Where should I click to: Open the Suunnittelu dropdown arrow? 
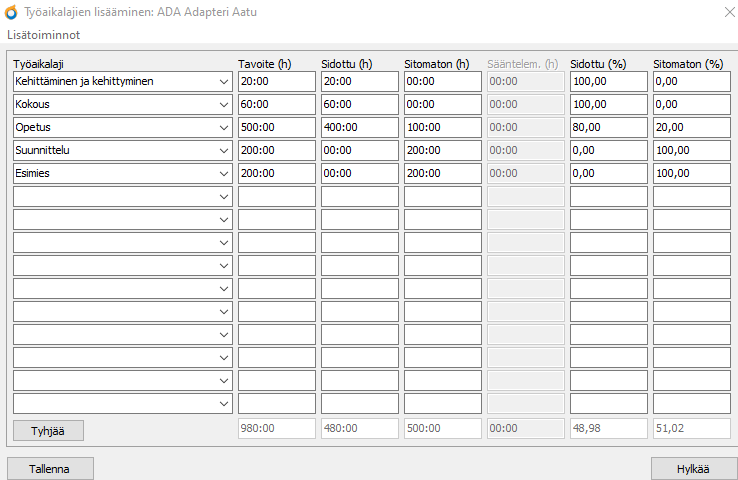(x=223, y=150)
